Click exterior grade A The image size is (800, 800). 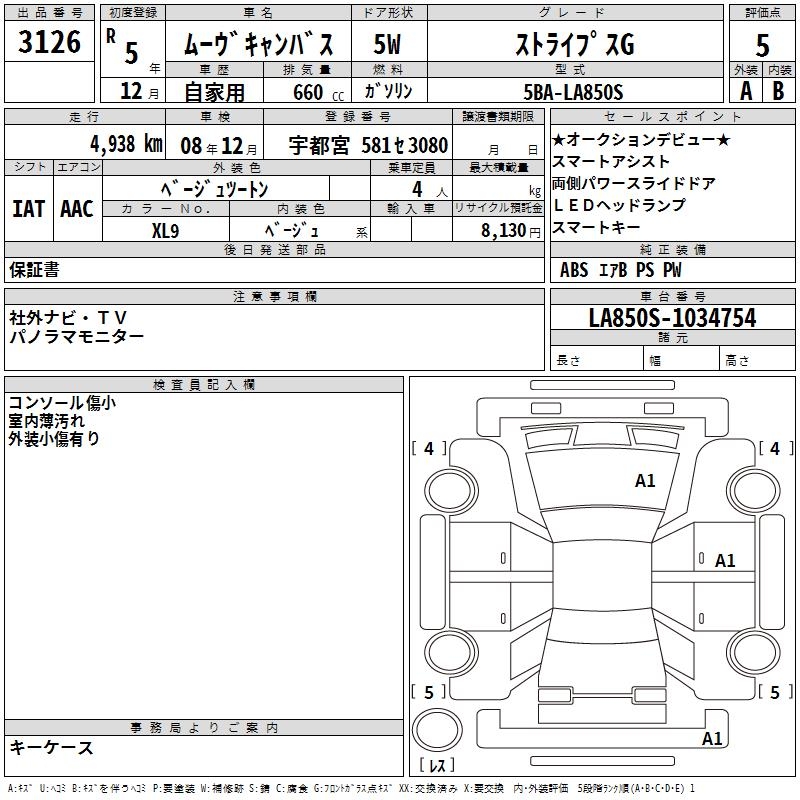pos(746,91)
